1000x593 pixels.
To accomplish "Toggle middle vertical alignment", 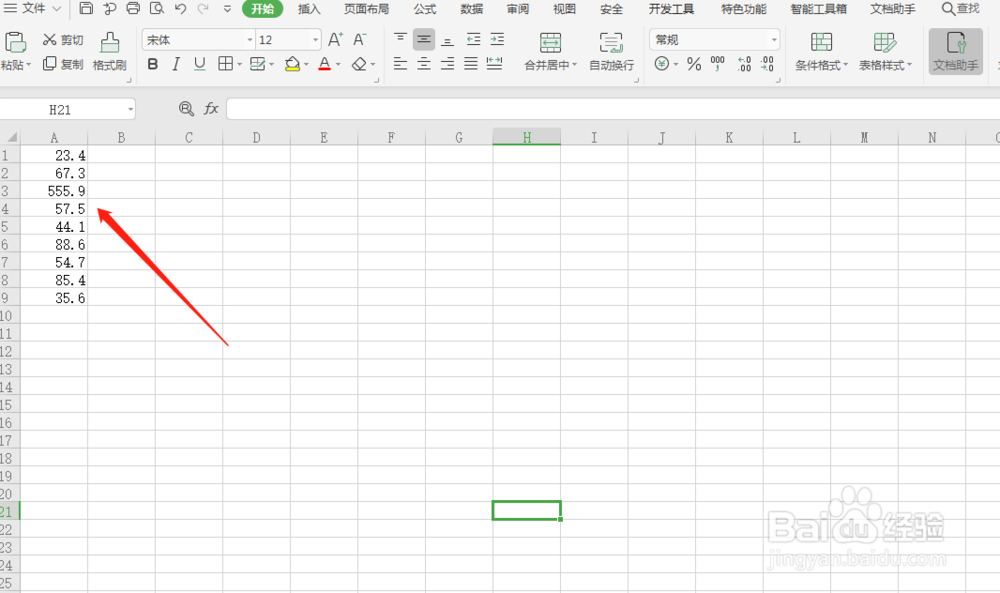I will [424, 40].
